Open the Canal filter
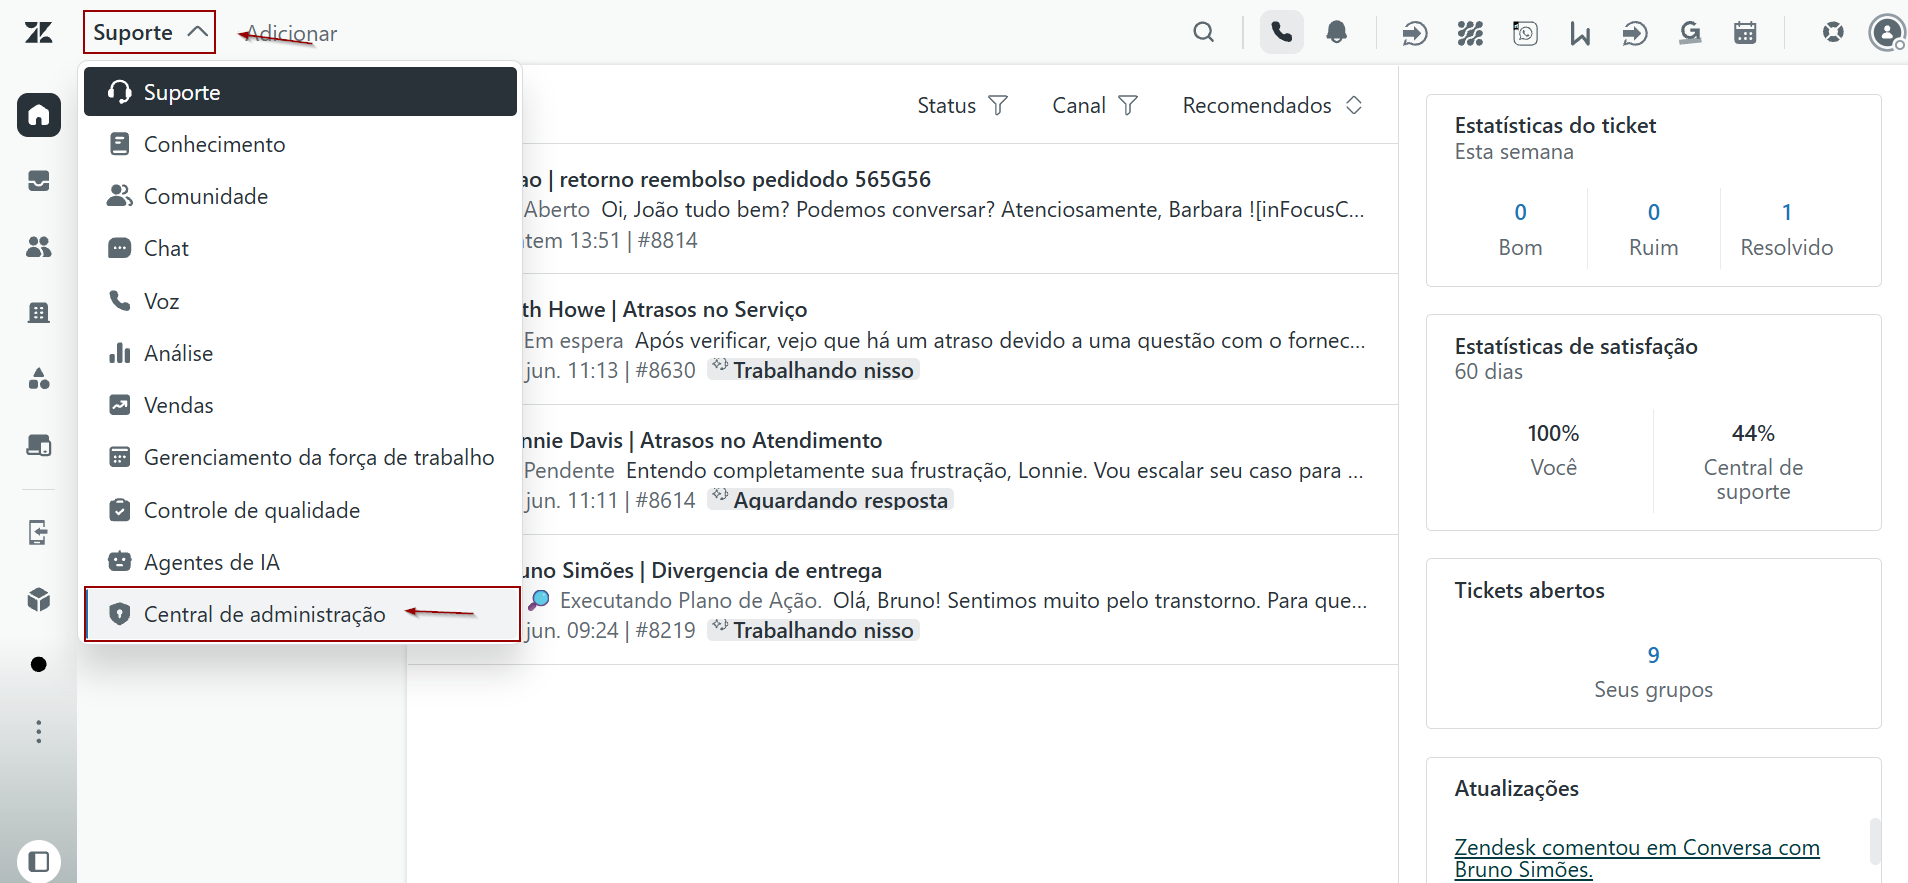The width and height of the screenshot is (1908, 883). tap(1095, 105)
